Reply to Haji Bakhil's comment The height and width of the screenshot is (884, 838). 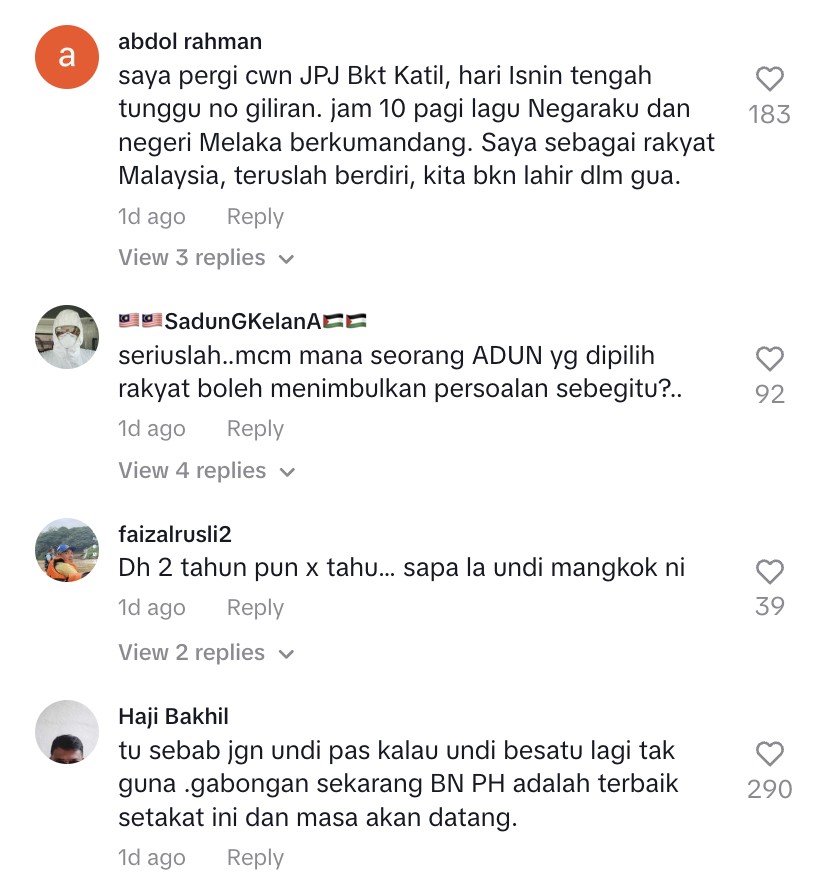pos(255,858)
